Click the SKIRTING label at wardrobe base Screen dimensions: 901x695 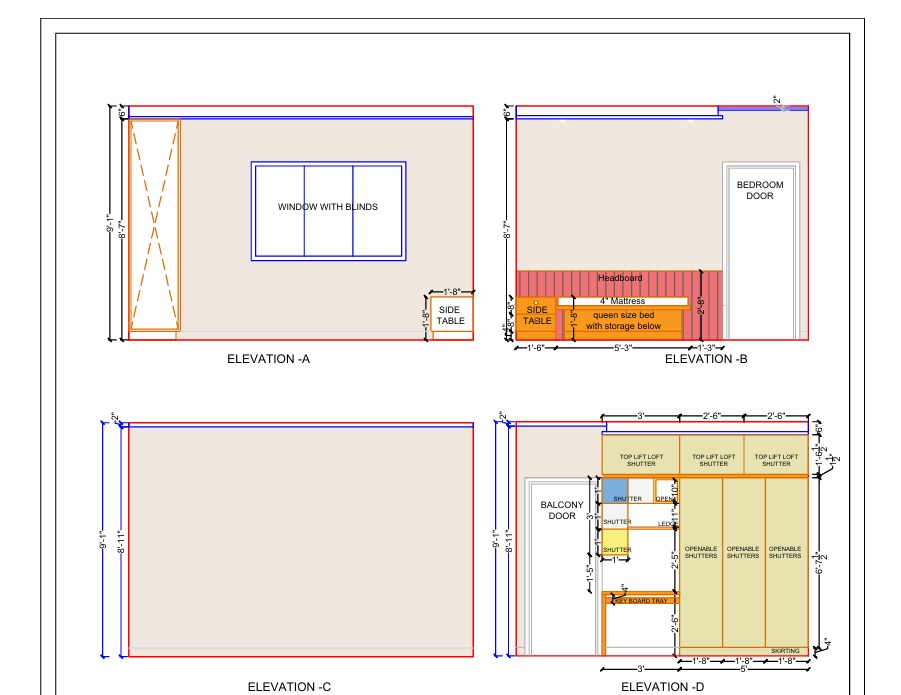click(785, 651)
